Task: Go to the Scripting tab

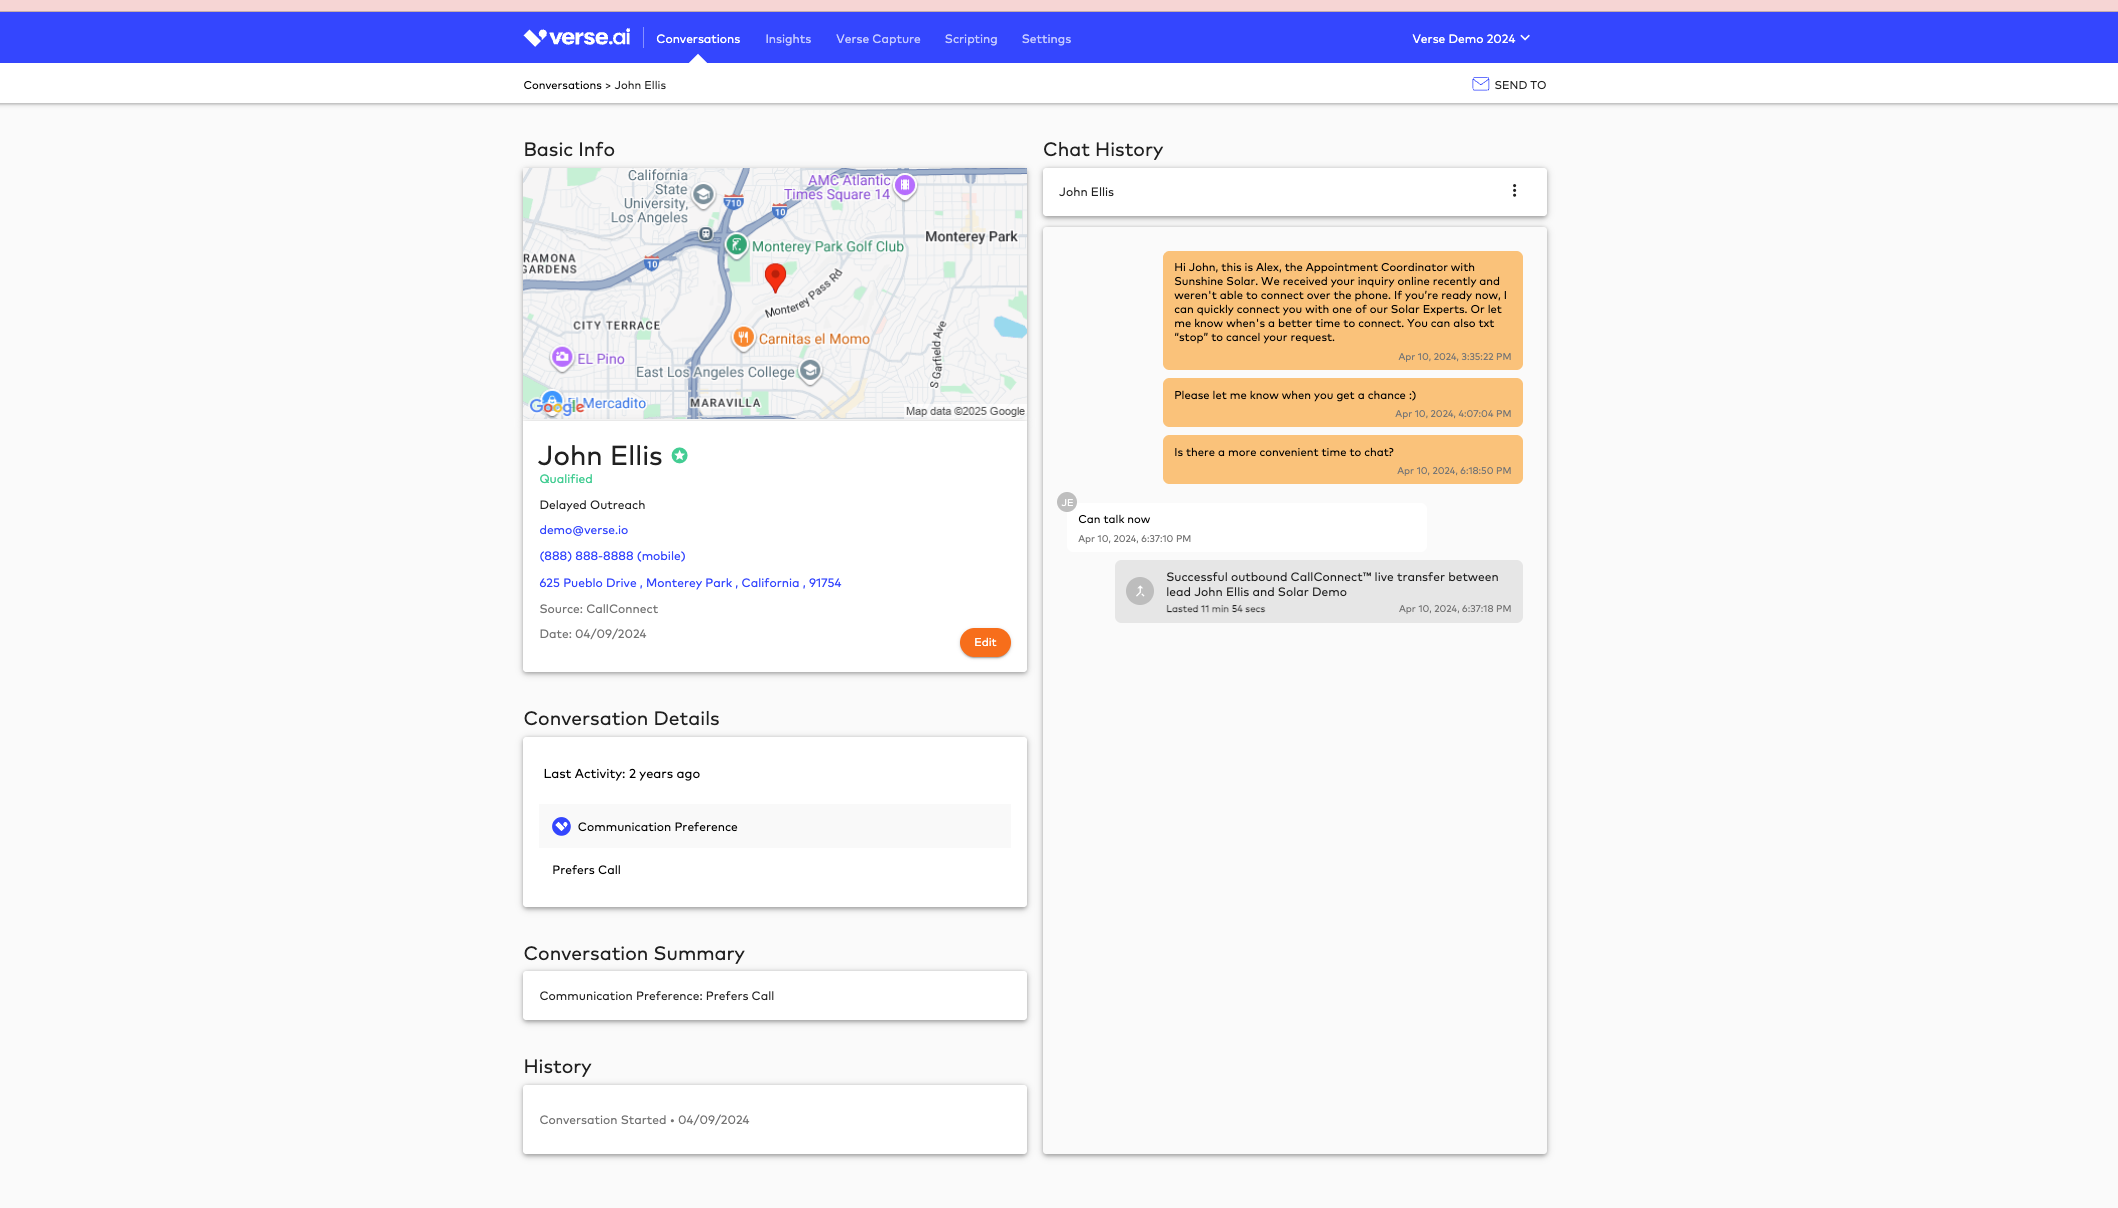Action: tap(970, 39)
